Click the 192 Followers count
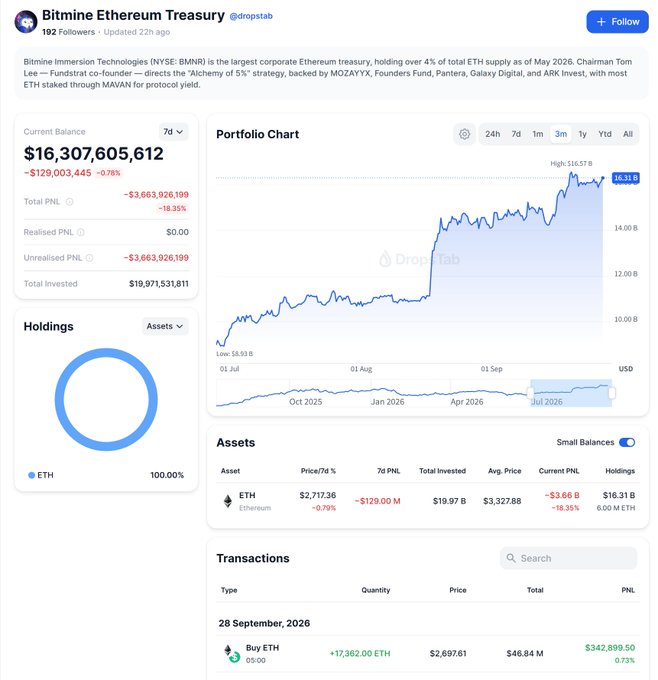Viewport: 658px width, 680px height. tap(68, 32)
